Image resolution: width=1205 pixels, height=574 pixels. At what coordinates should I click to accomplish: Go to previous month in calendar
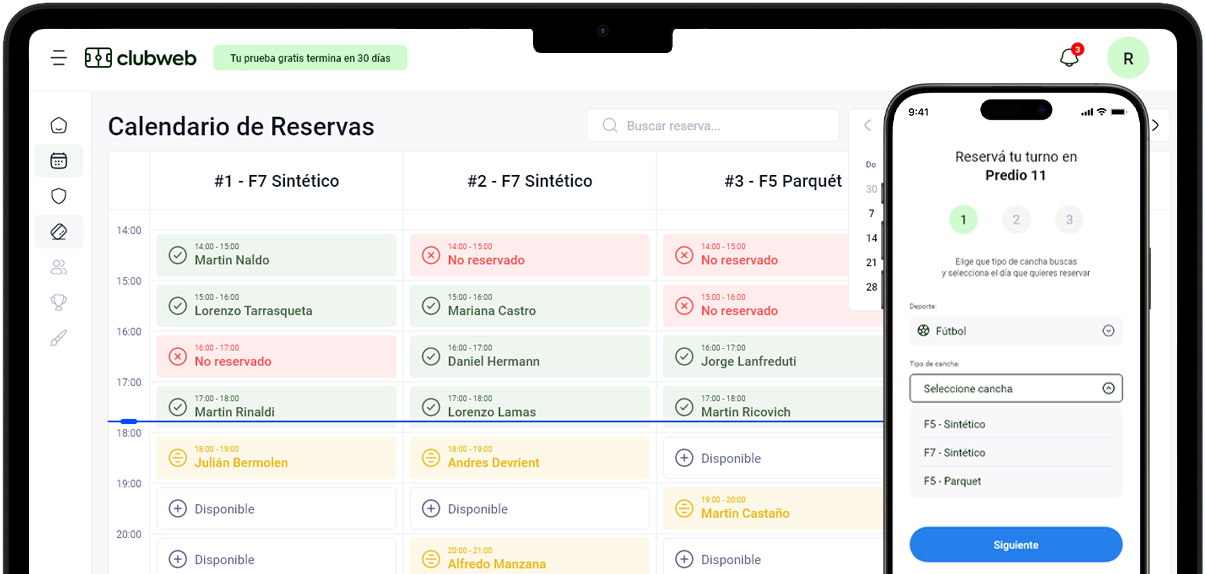point(867,126)
